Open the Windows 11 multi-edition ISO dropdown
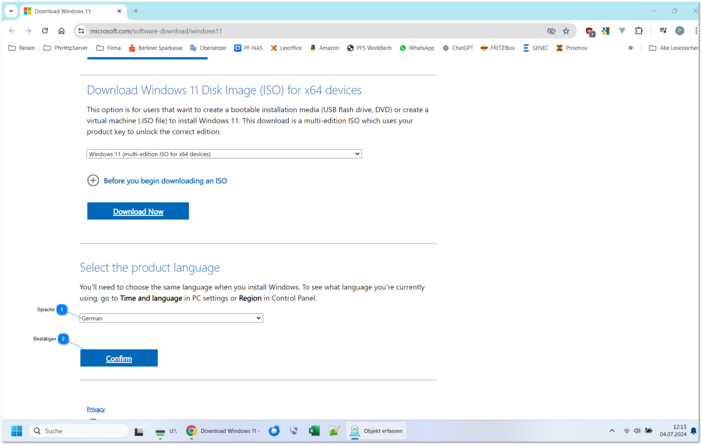702x445 pixels. (224, 154)
